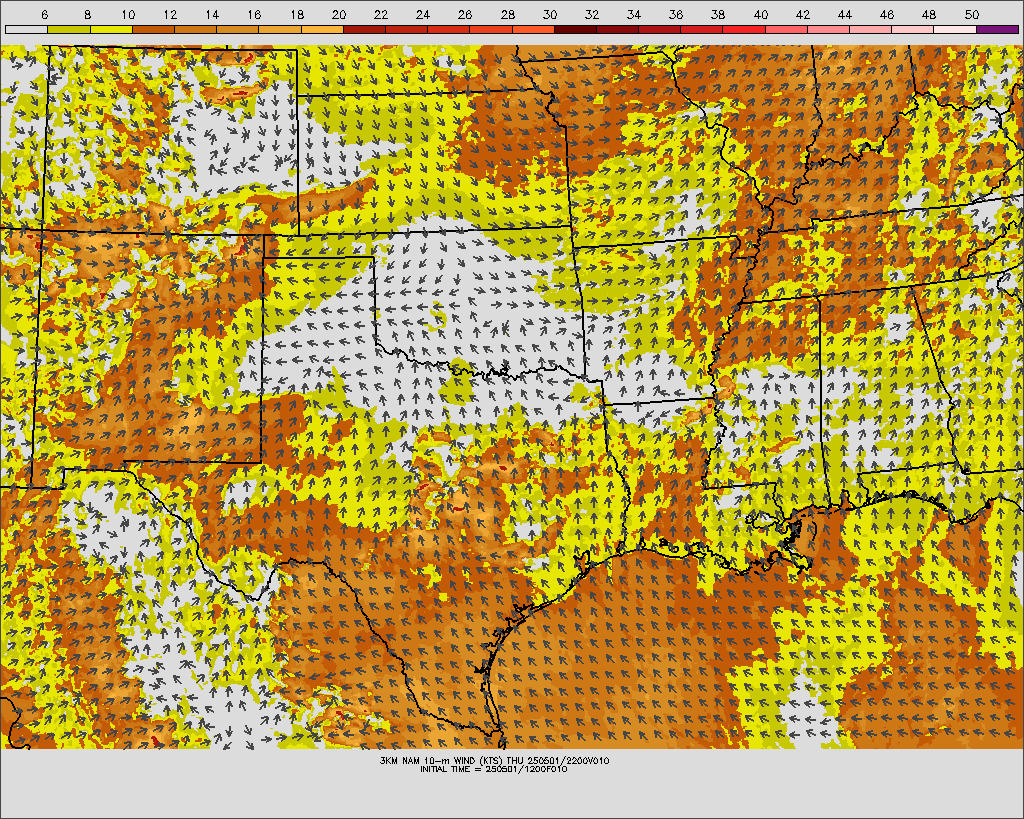
Task: Click the legend label '8'
Action: 88,14
